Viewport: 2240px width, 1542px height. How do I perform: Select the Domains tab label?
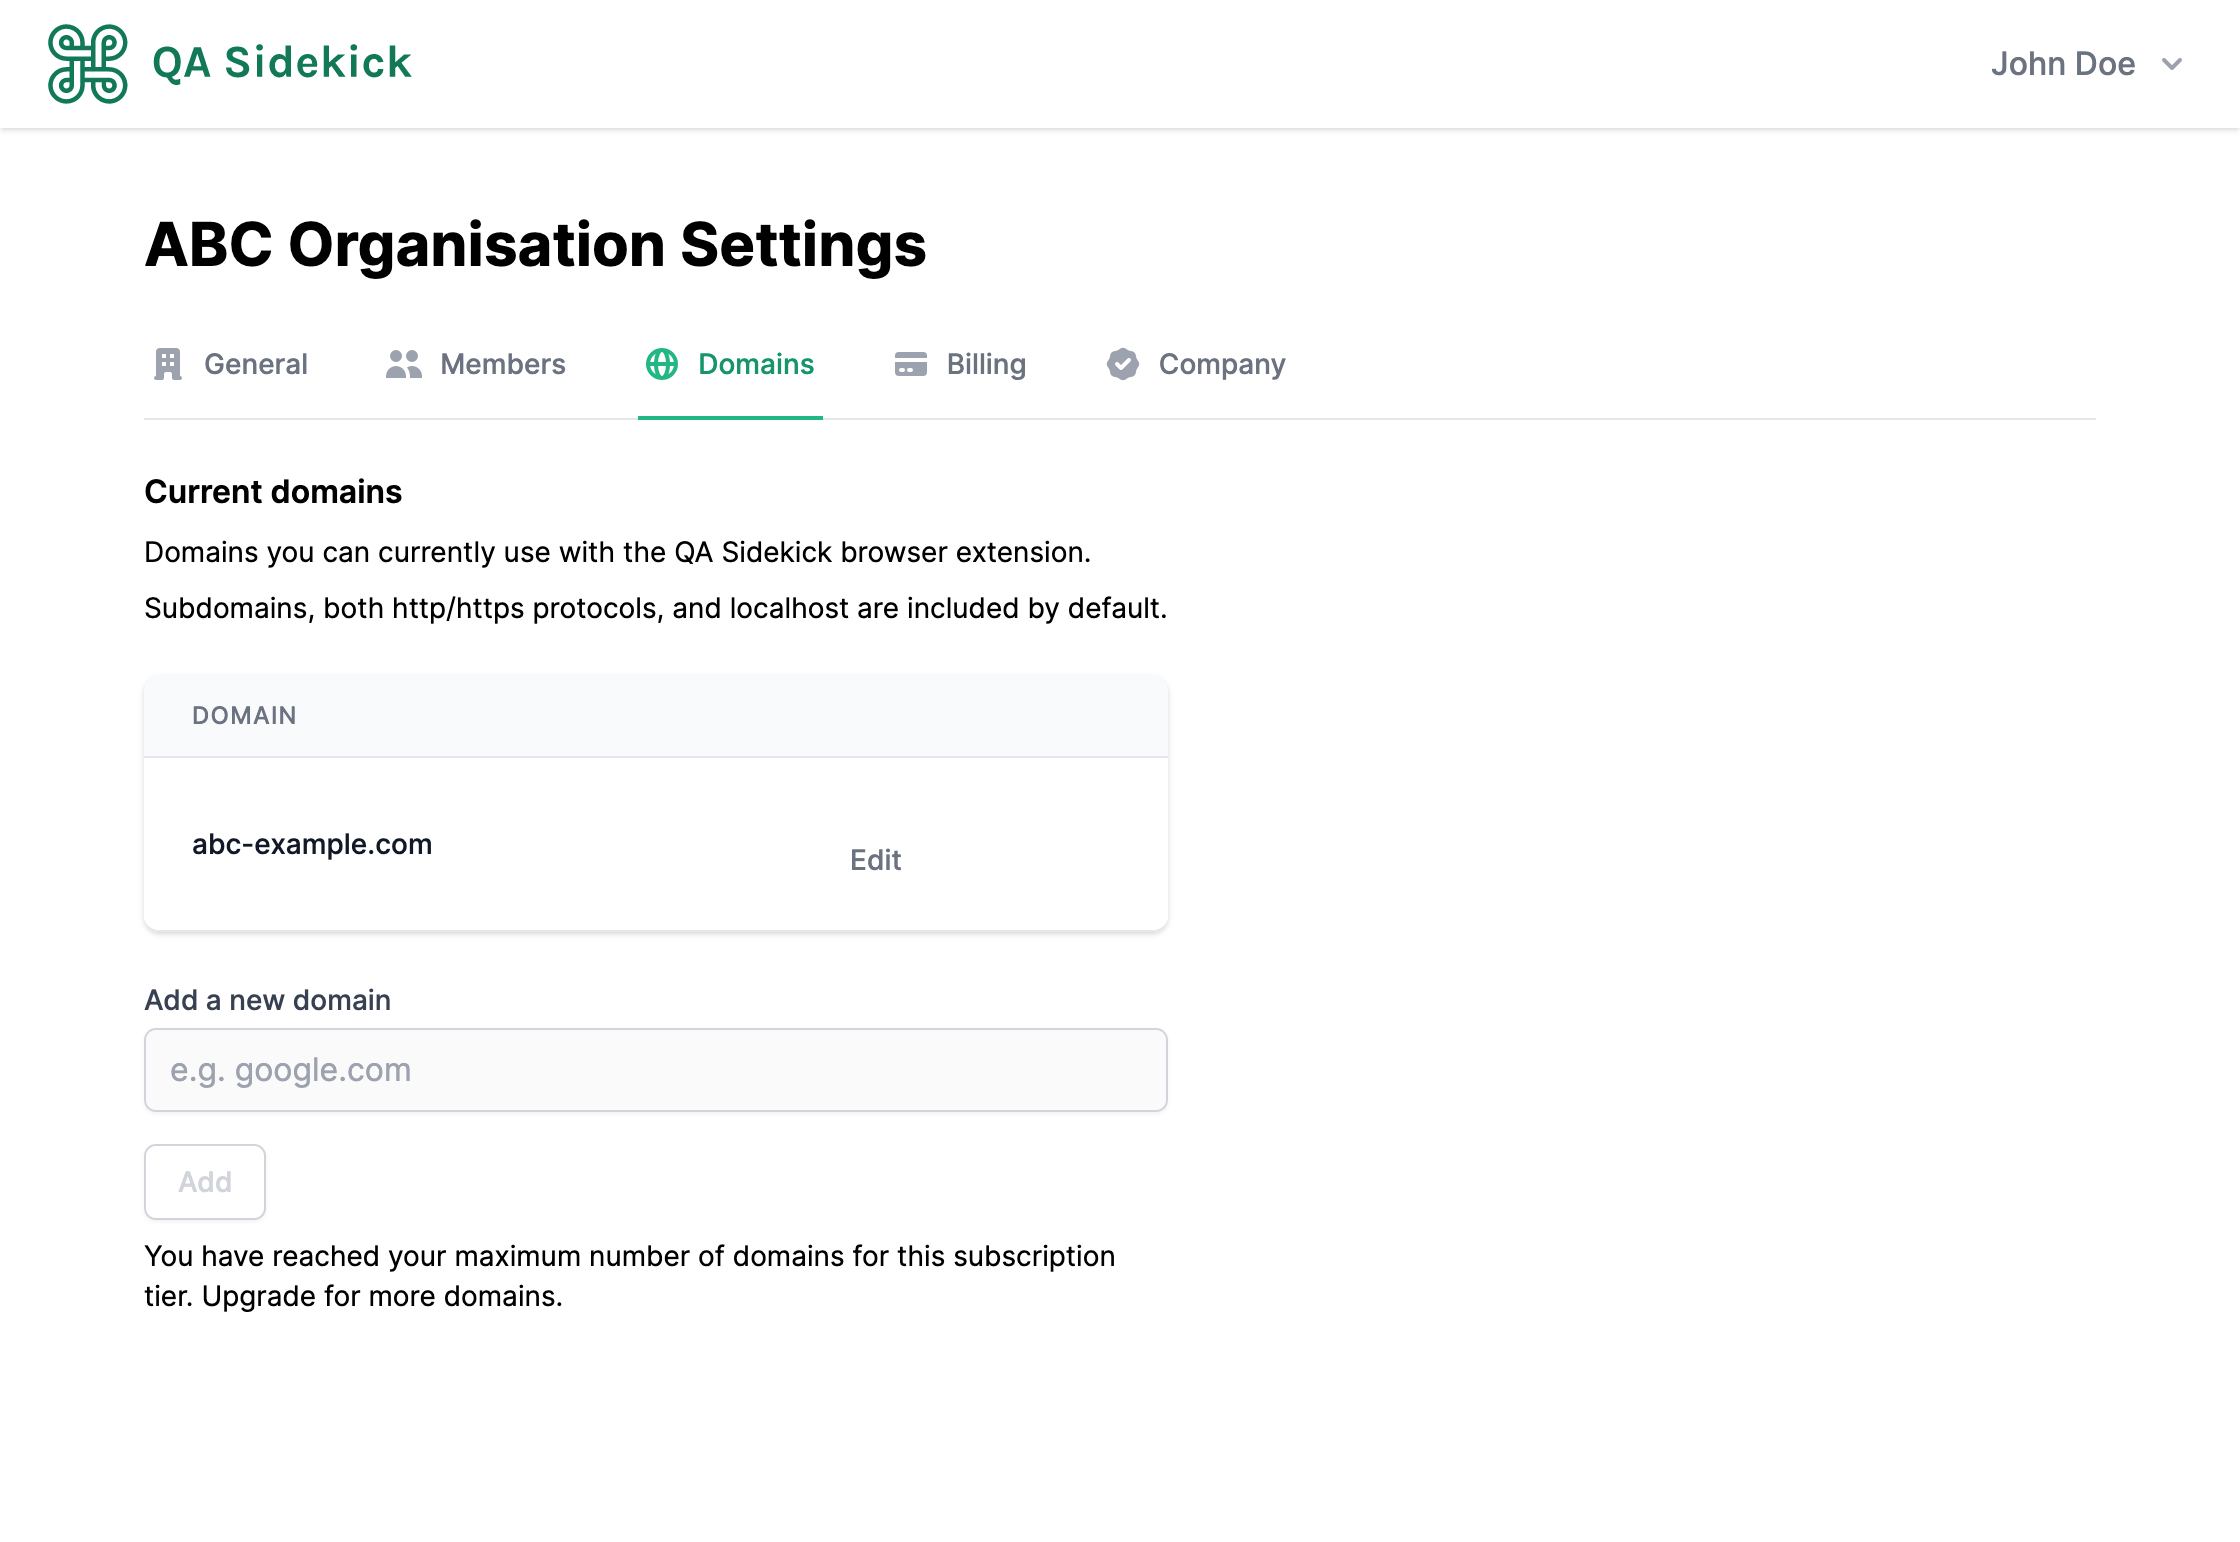[x=756, y=364]
